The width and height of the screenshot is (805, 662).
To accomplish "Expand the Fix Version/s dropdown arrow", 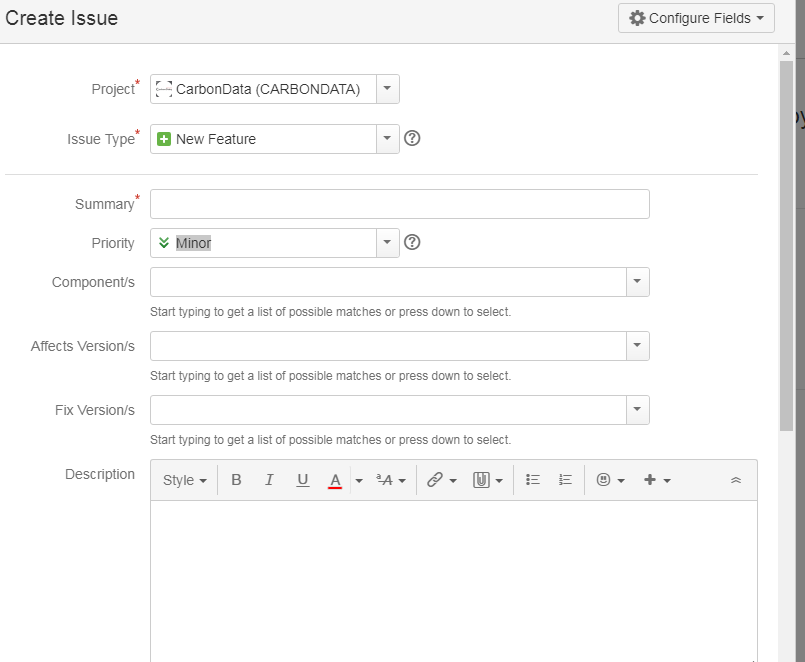I will [638, 410].
